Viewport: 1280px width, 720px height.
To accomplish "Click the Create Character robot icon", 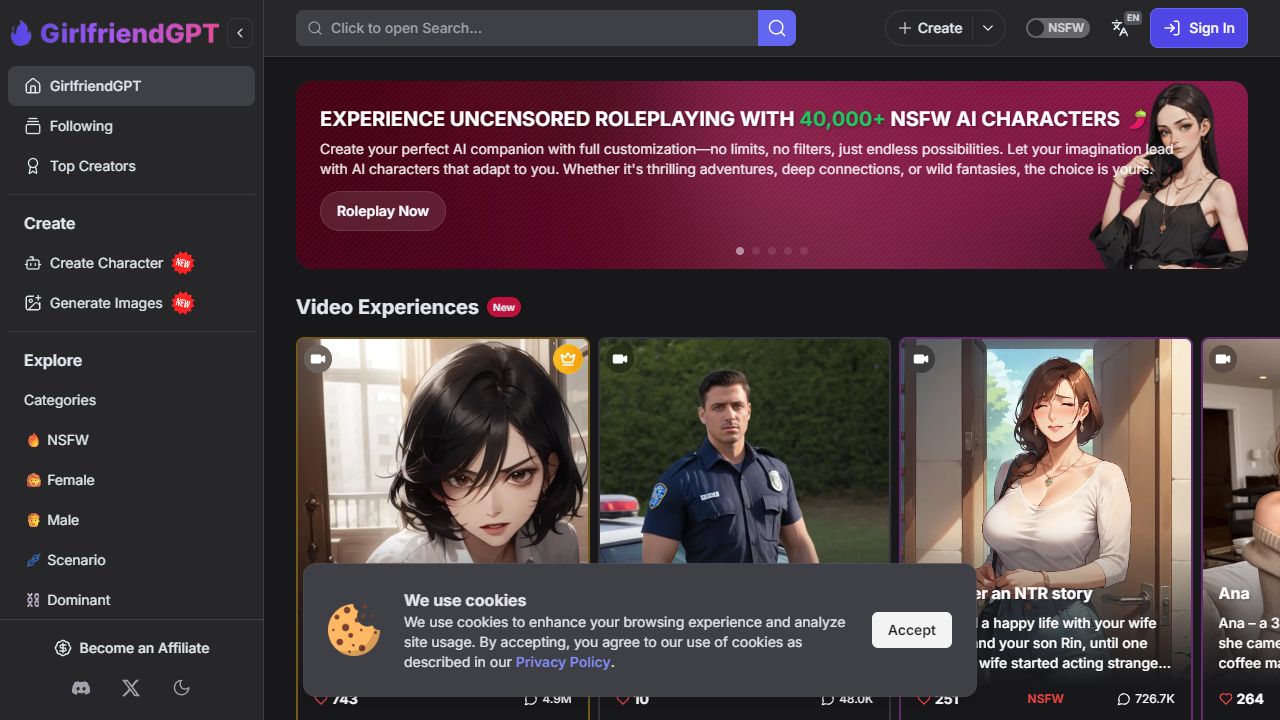I will coord(33,263).
